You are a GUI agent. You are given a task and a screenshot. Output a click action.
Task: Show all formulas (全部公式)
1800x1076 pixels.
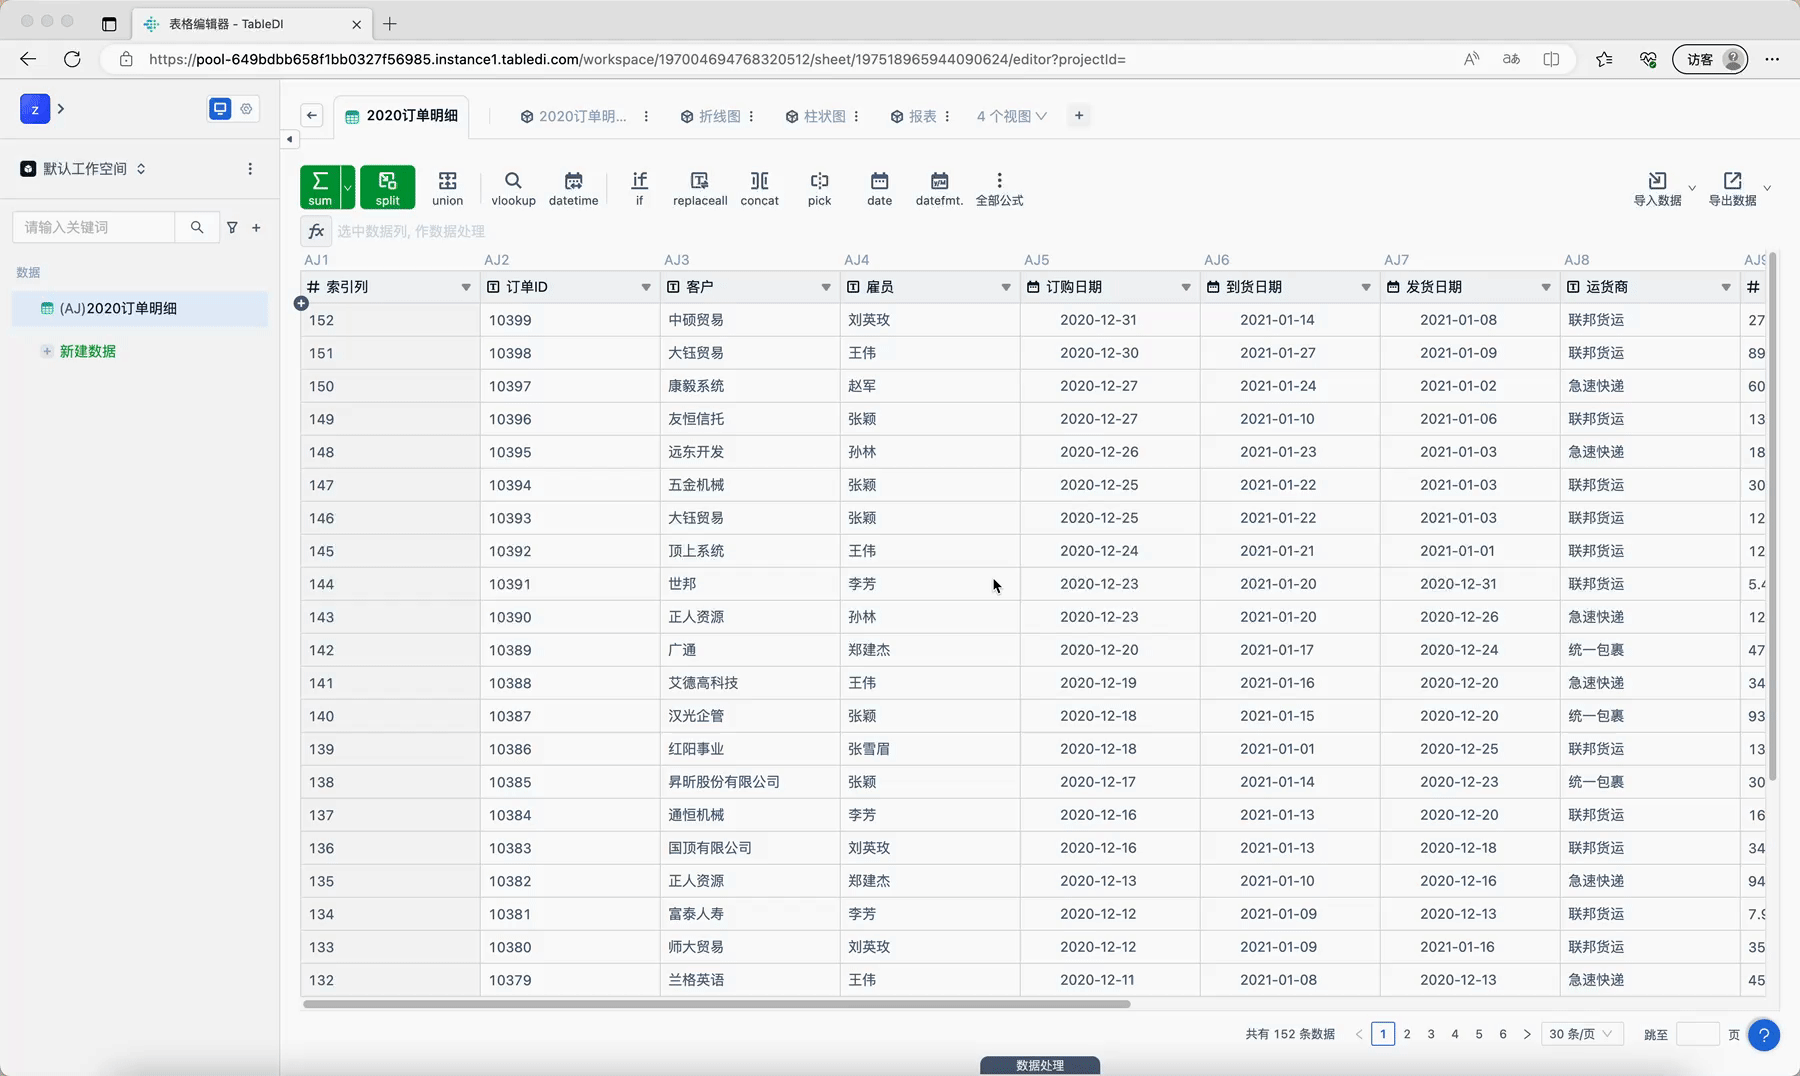click(999, 187)
